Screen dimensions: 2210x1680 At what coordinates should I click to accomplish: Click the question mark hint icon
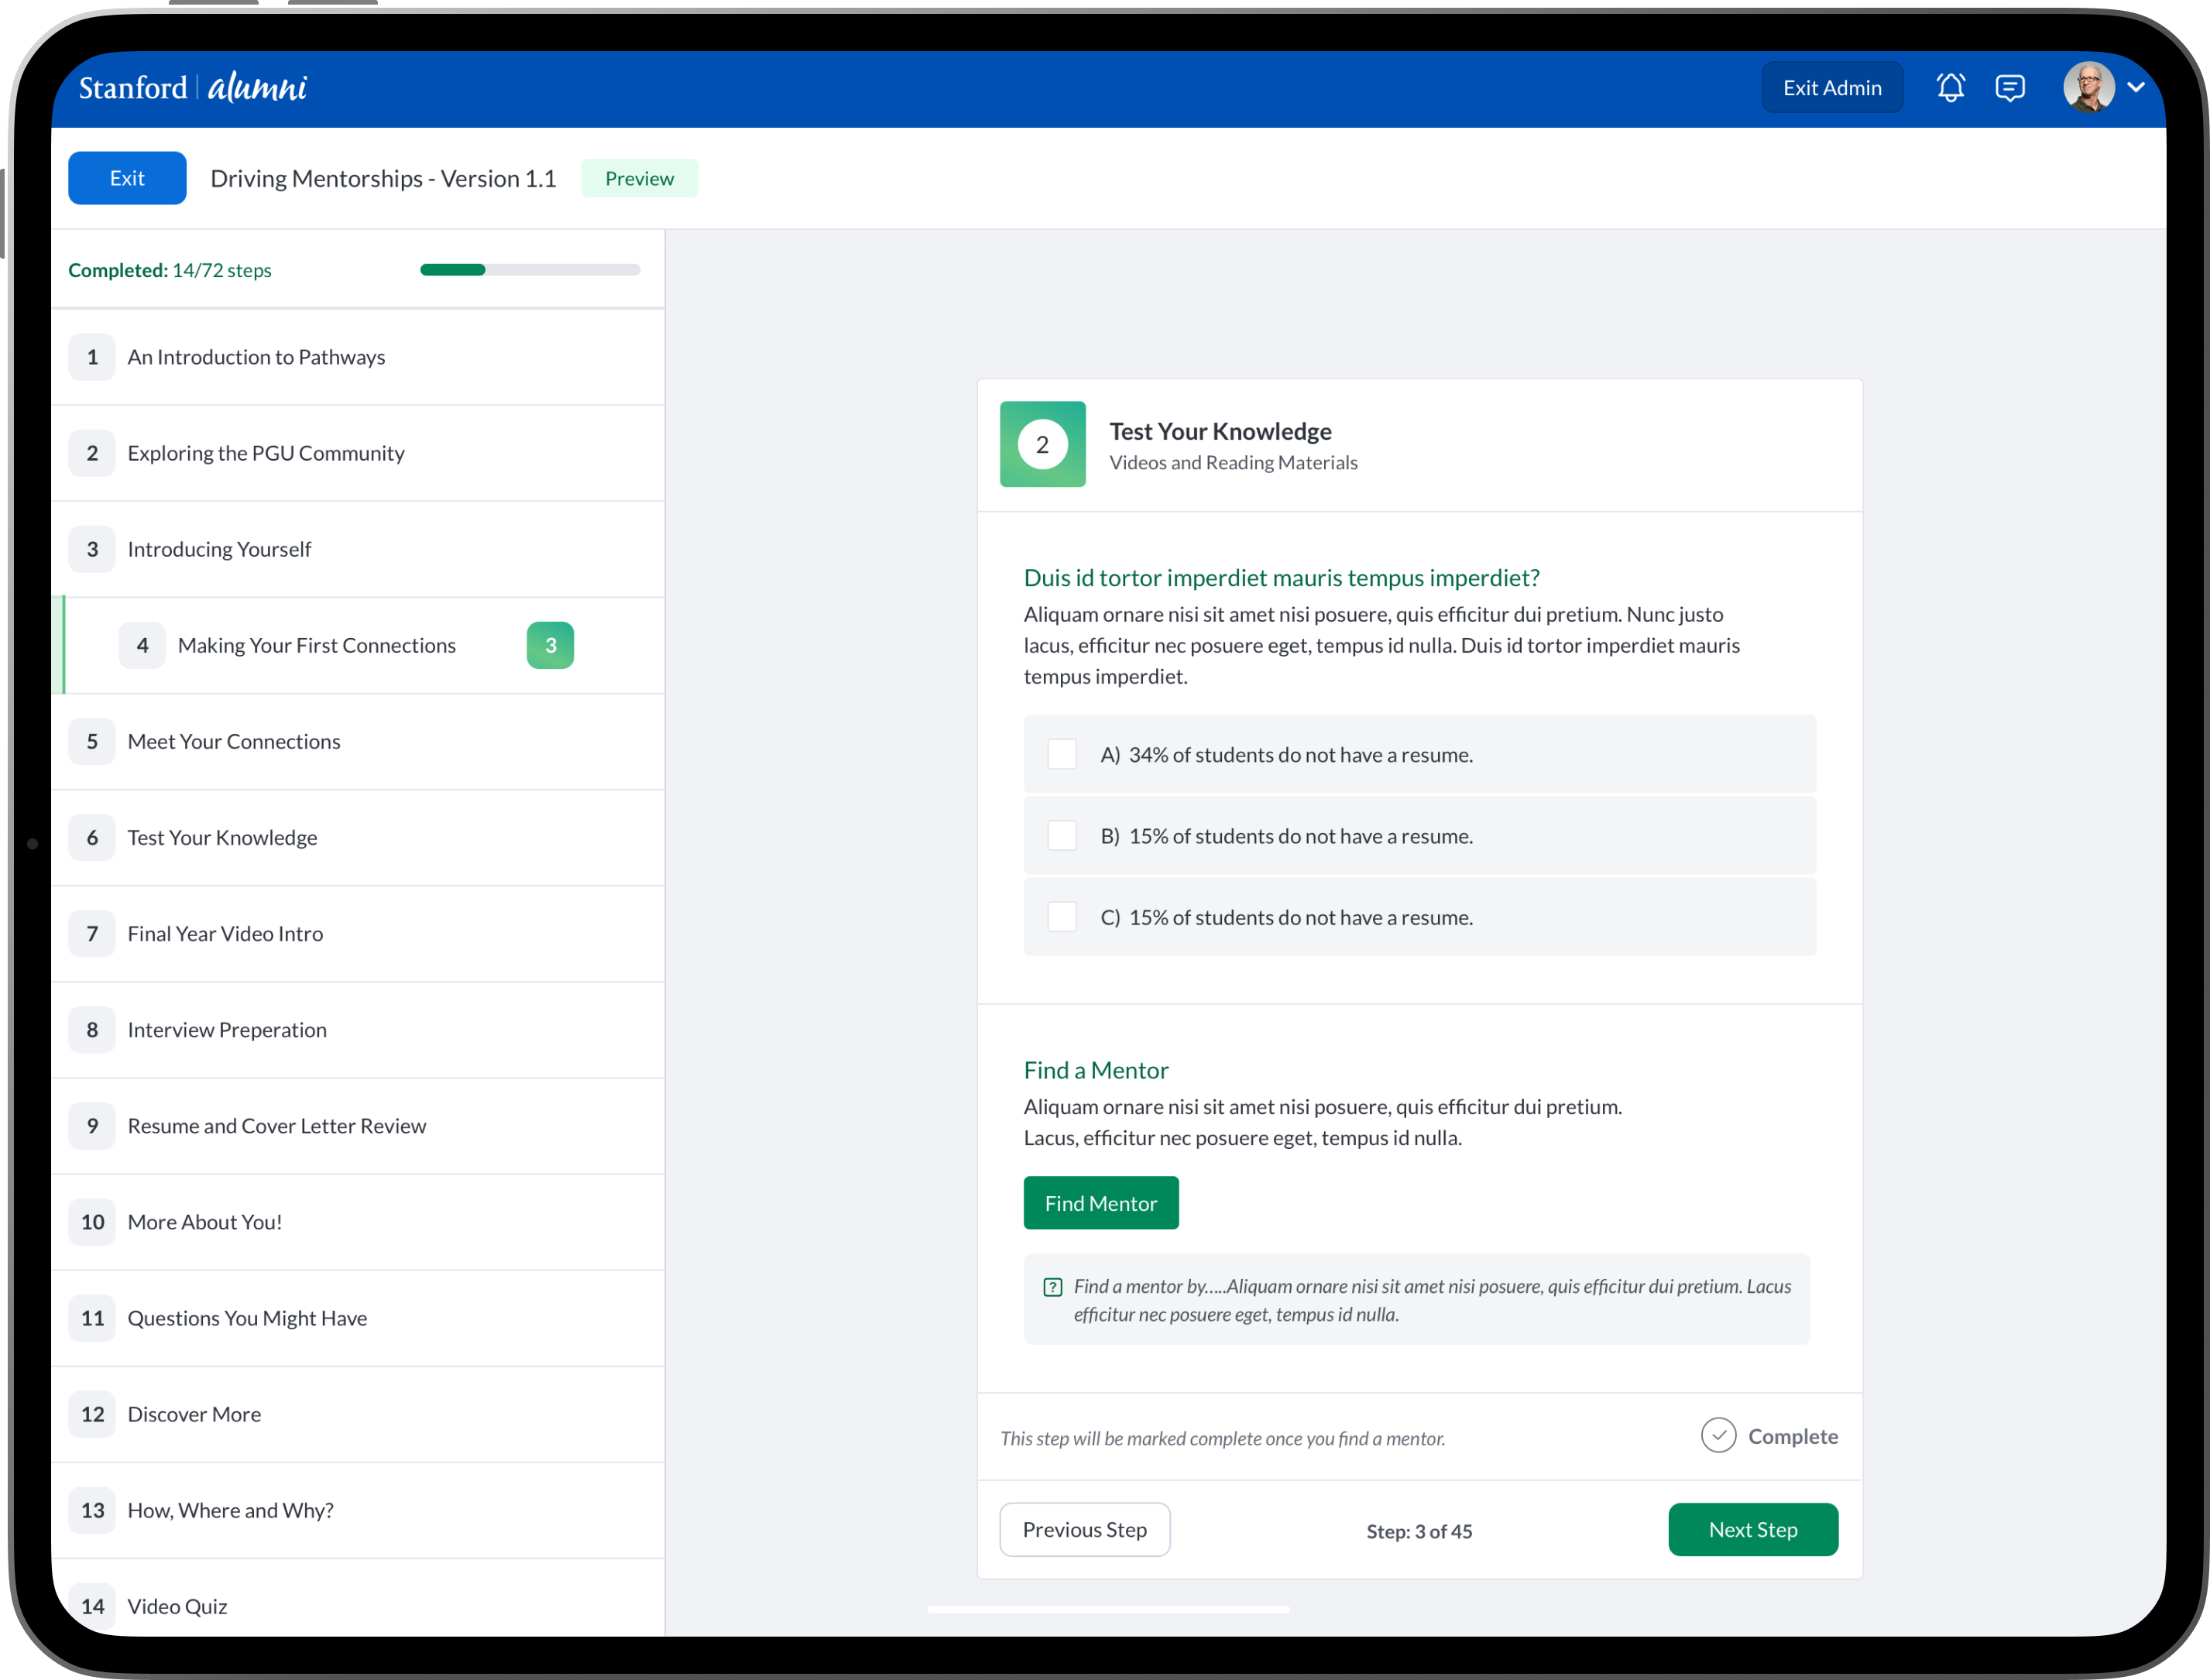coord(1052,1287)
